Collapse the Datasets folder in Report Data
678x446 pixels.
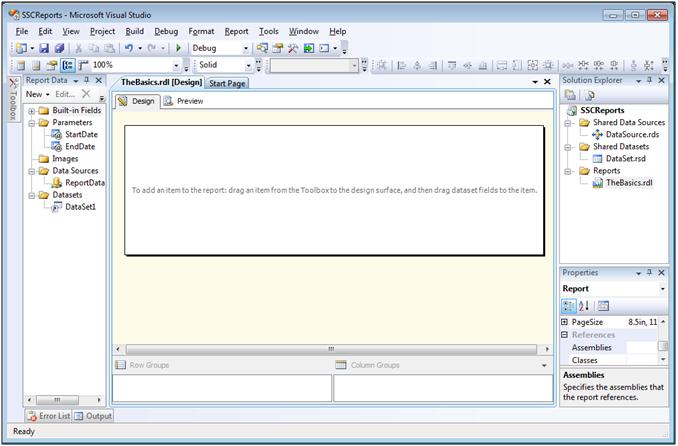click(x=32, y=196)
